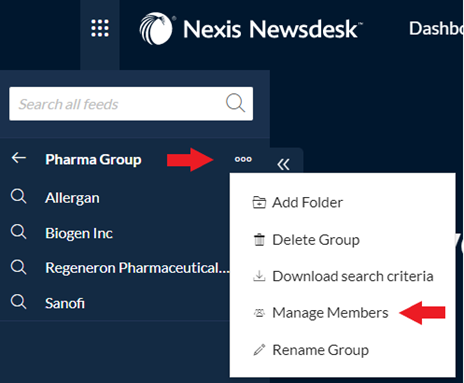Open Pharma Group three-dot options menu
The height and width of the screenshot is (383, 464).
tap(243, 159)
